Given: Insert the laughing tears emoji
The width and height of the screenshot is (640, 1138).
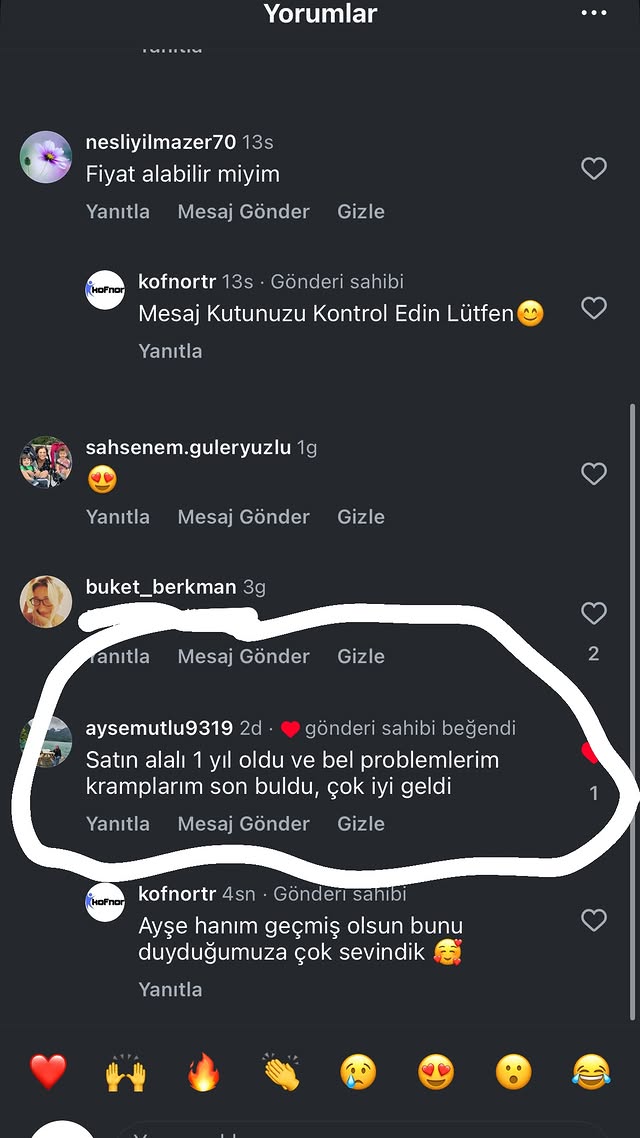Looking at the screenshot, I should (591, 1073).
